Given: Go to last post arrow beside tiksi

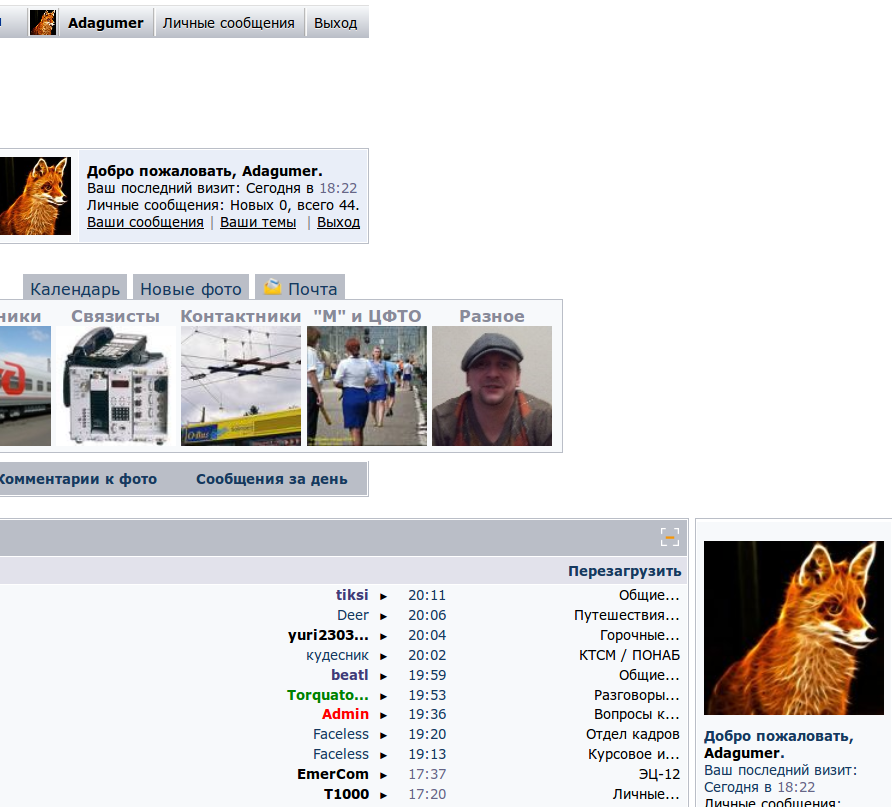Looking at the screenshot, I should coord(384,596).
